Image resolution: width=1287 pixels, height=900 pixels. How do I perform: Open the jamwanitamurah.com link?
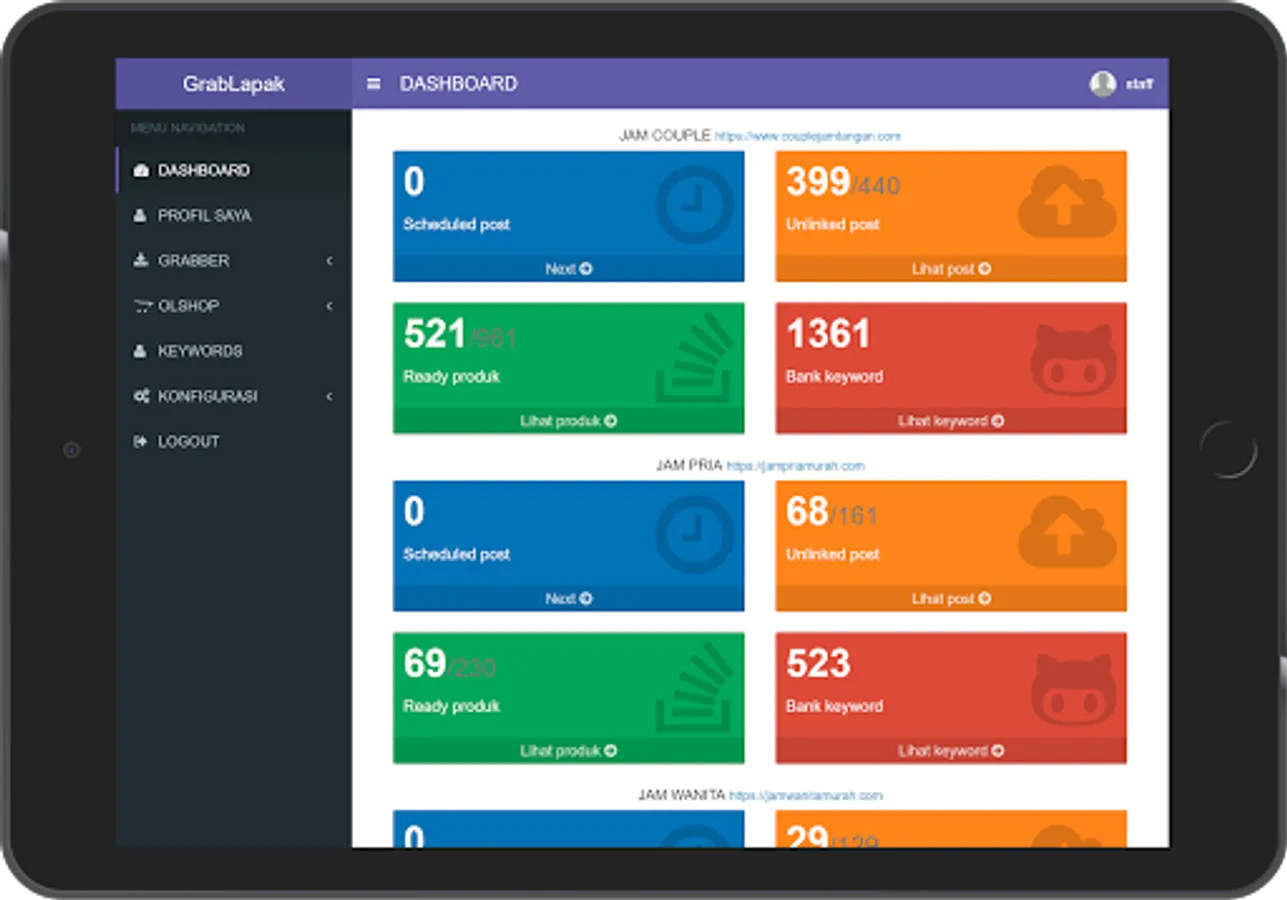(x=806, y=796)
